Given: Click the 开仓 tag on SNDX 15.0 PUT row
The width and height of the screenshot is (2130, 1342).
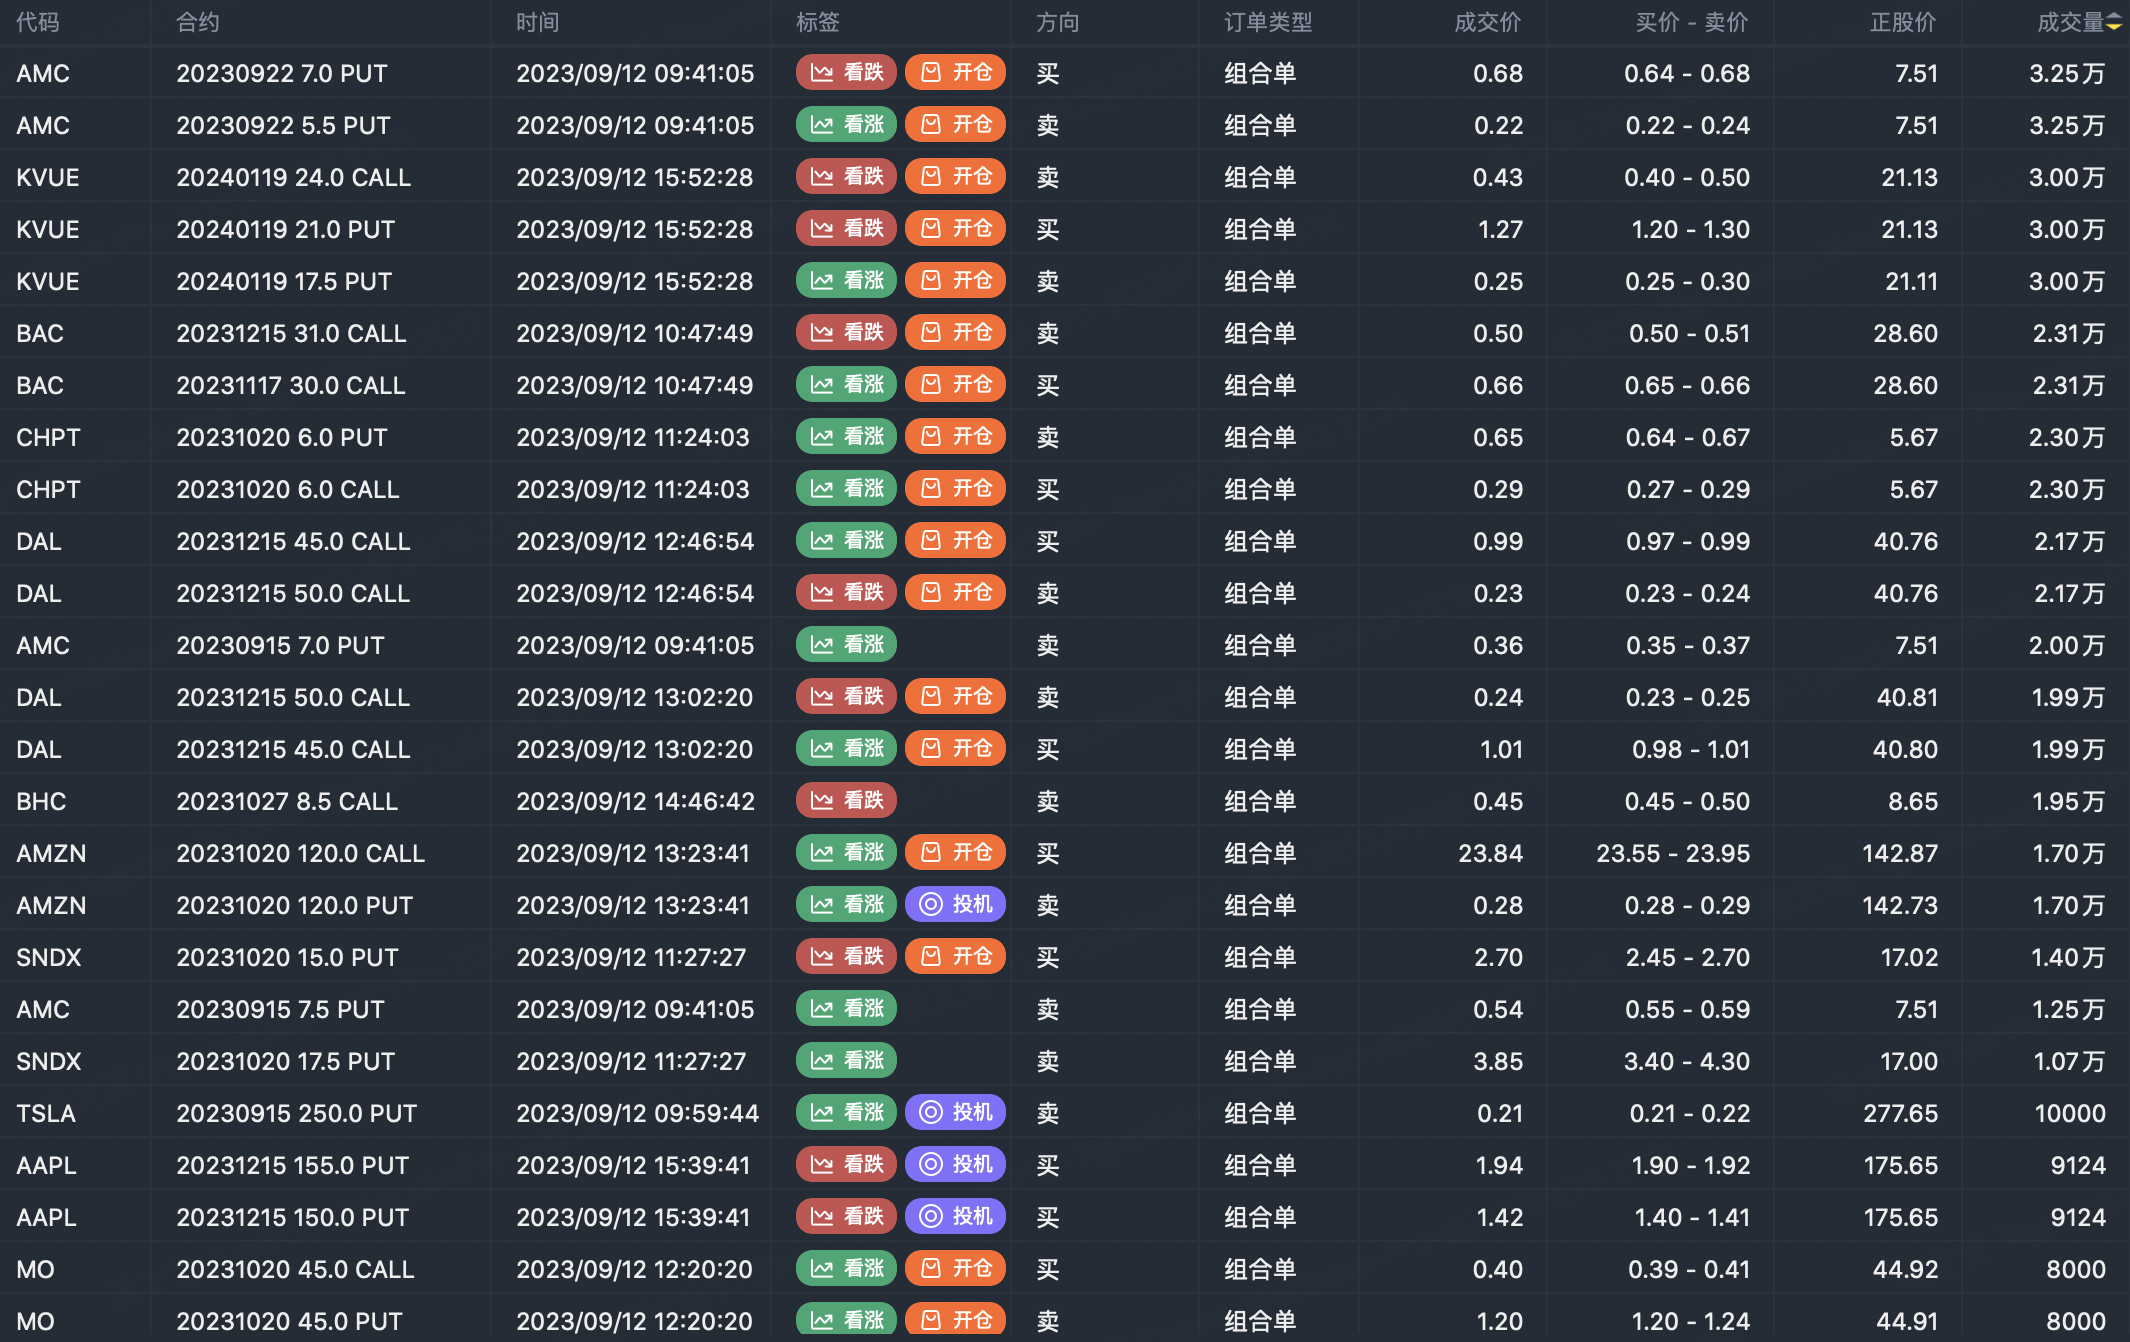Looking at the screenshot, I should pos(955,956).
